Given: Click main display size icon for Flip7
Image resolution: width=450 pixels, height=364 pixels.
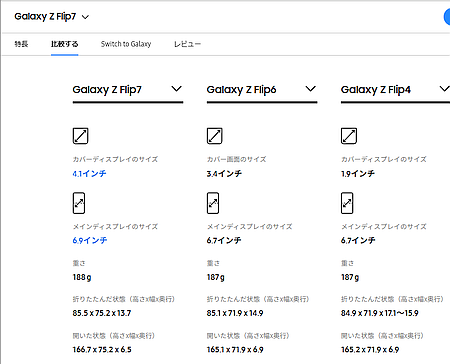Looking at the screenshot, I should pyautogui.click(x=79, y=203).
